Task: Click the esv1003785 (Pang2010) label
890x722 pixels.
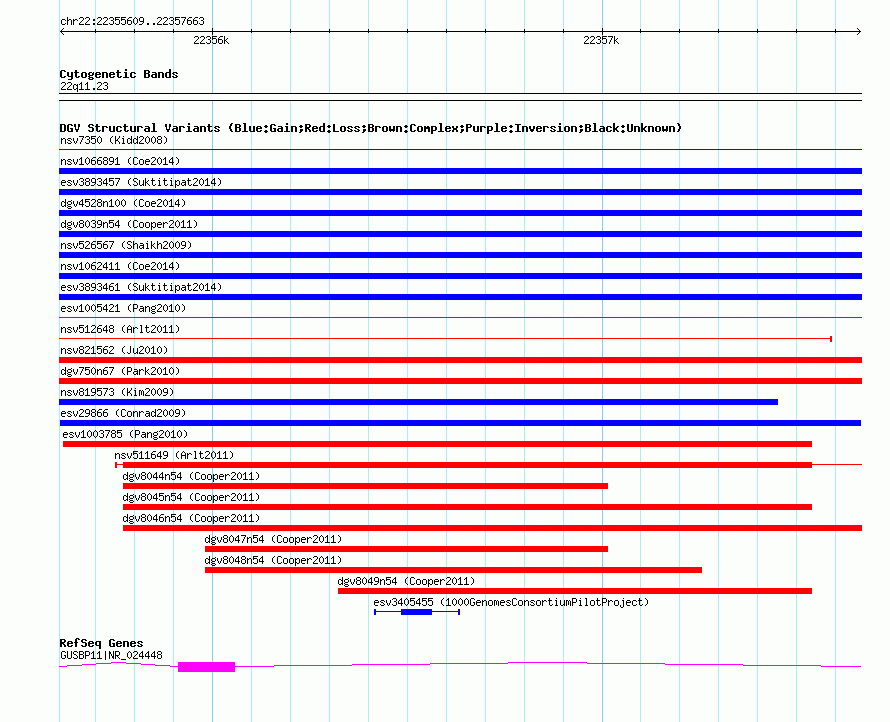Action: click(125, 434)
